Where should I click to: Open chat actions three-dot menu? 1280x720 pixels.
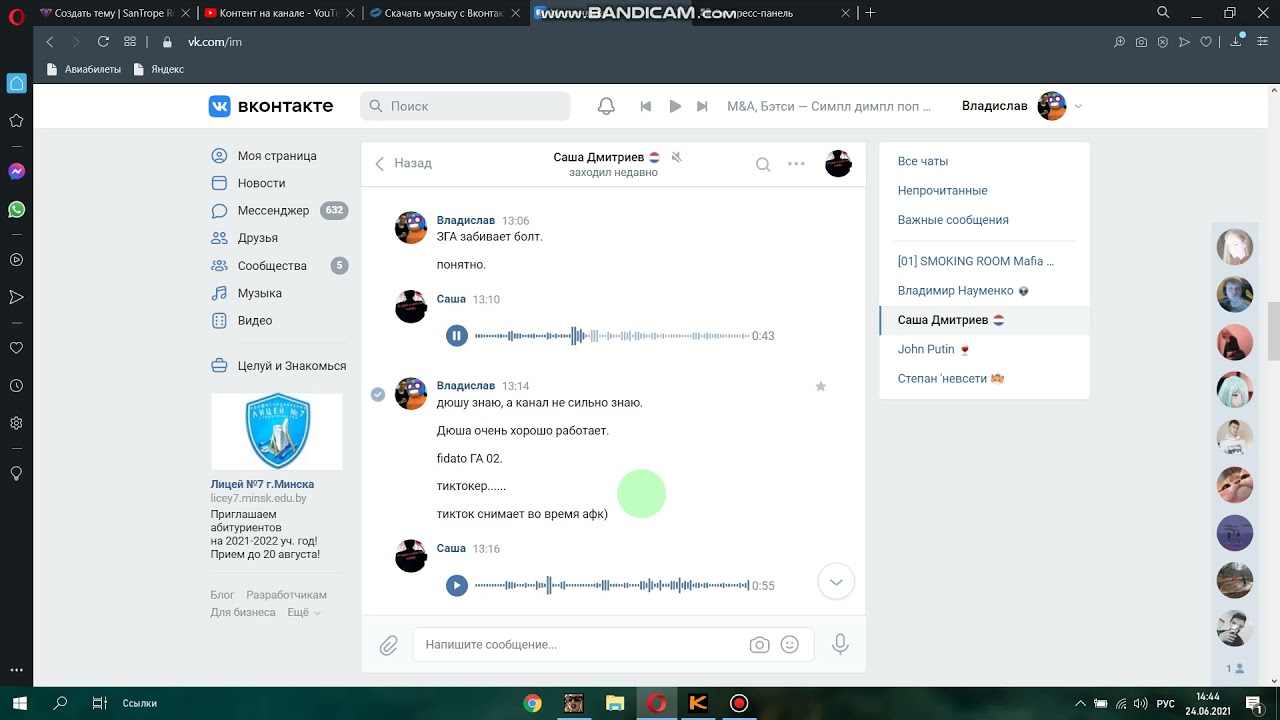coord(796,164)
